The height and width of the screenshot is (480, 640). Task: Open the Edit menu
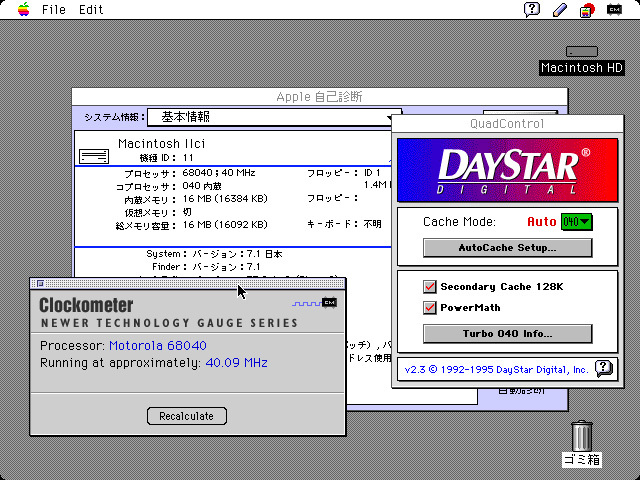point(91,10)
